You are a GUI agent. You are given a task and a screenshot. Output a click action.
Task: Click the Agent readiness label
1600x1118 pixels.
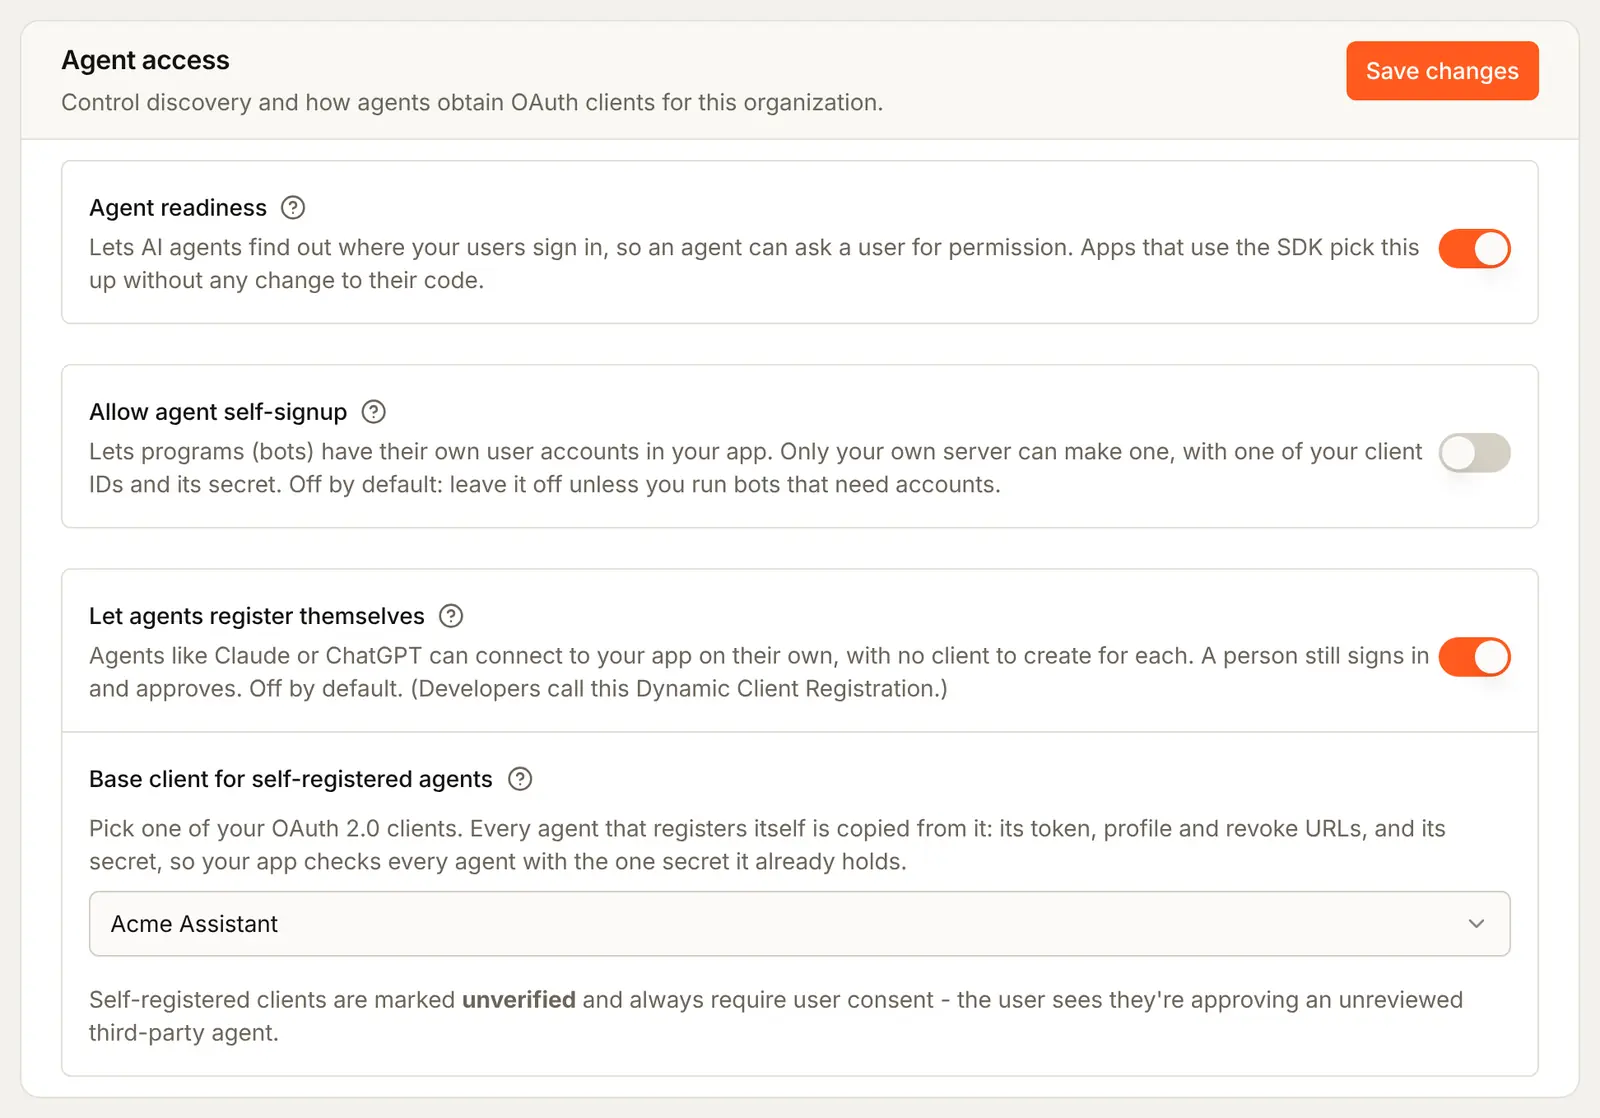click(178, 208)
